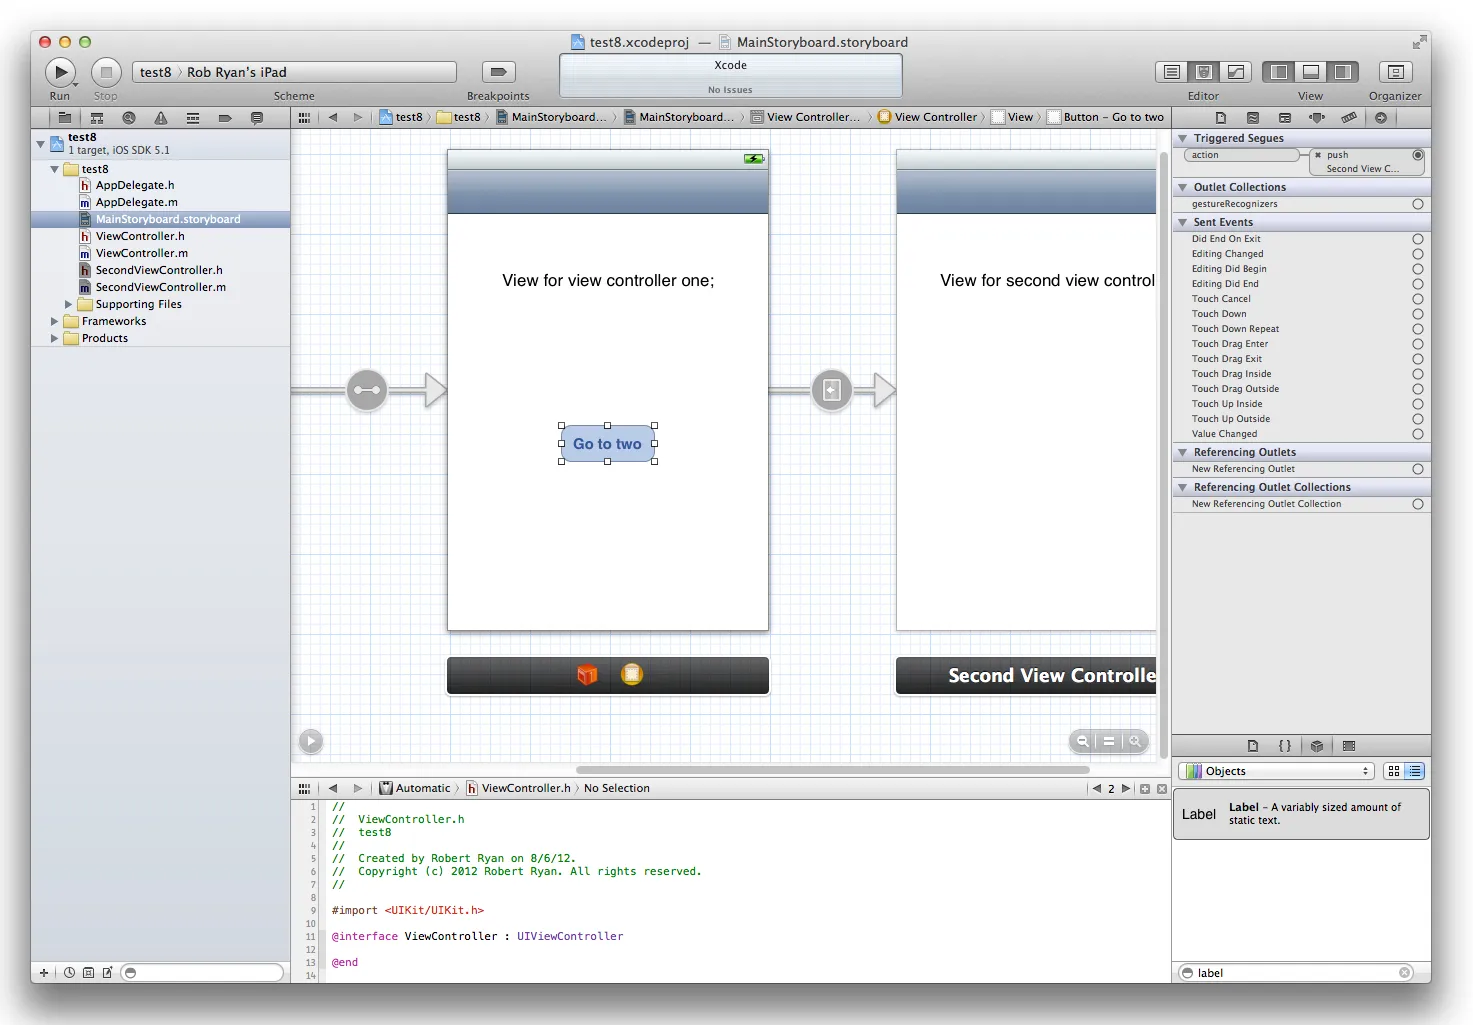
Task: Click the gestureRecognizers connection circle
Action: point(1418,204)
